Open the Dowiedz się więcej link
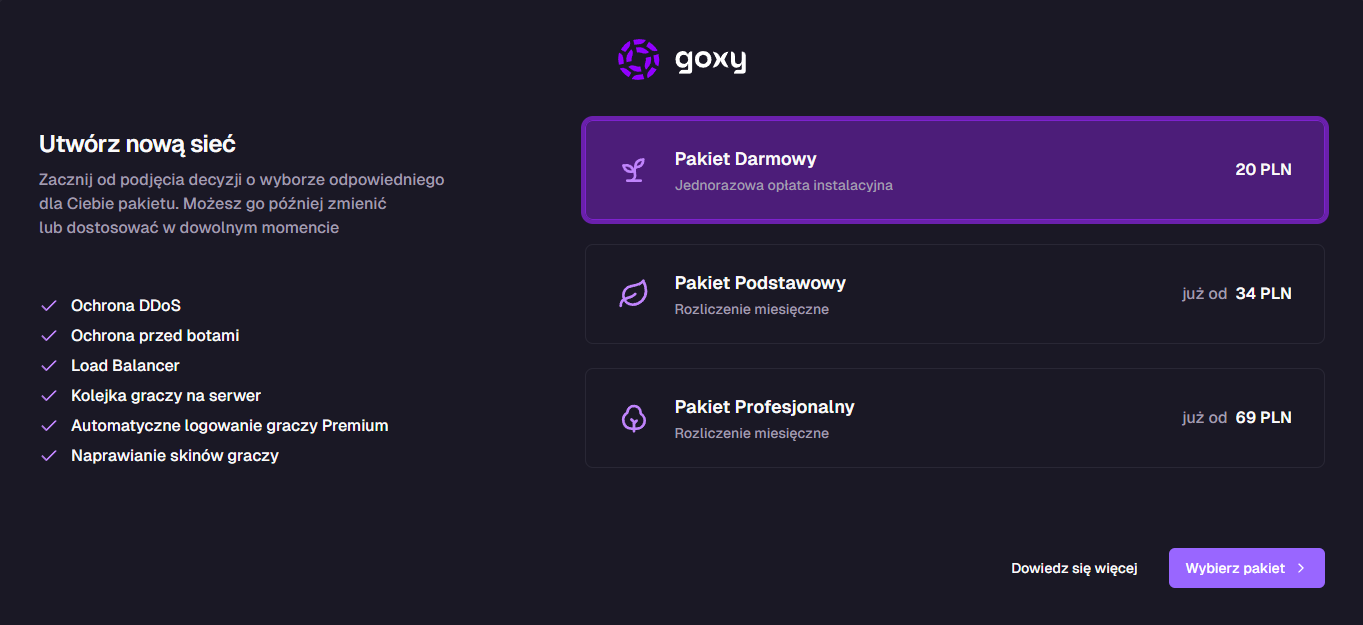Image resolution: width=1363 pixels, height=625 pixels. pyautogui.click(x=1074, y=568)
